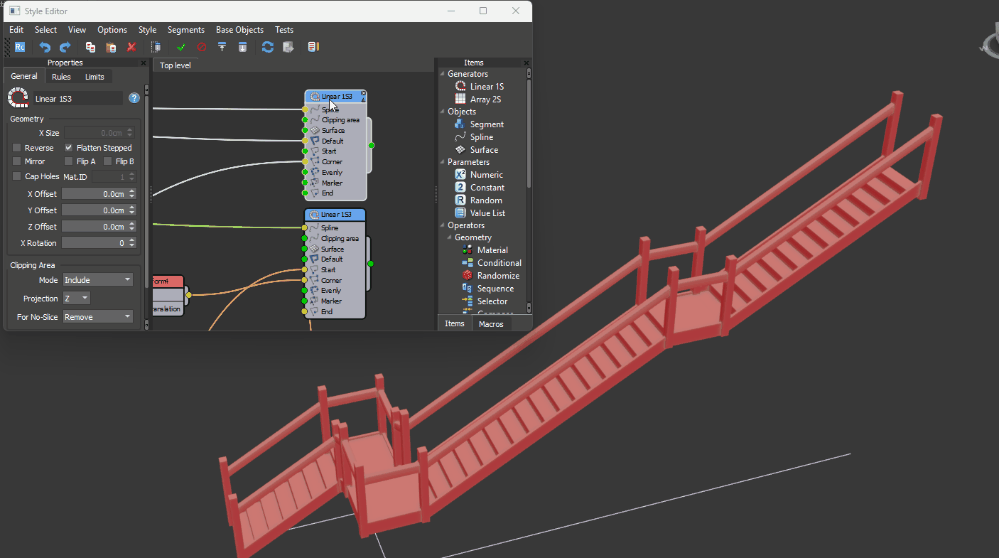Click the red X delete icon
Viewport: 999px width, 558px height.
point(131,47)
